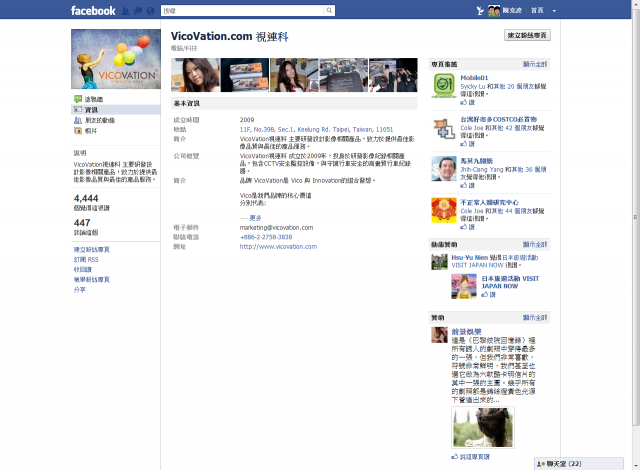
Task: Open fifth photo thumbnail on right
Action: click(x=393, y=75)
